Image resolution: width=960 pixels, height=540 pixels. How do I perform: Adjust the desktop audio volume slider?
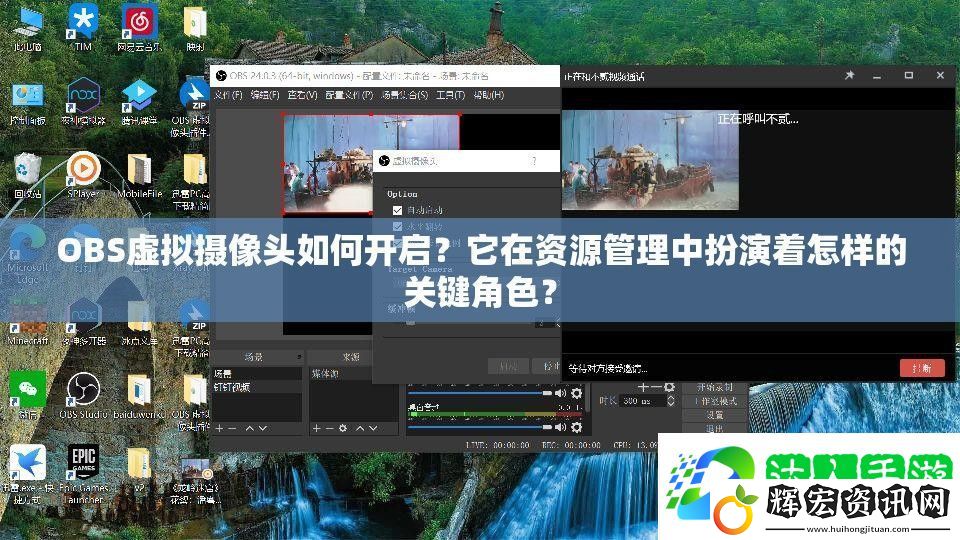pos(480,427)
